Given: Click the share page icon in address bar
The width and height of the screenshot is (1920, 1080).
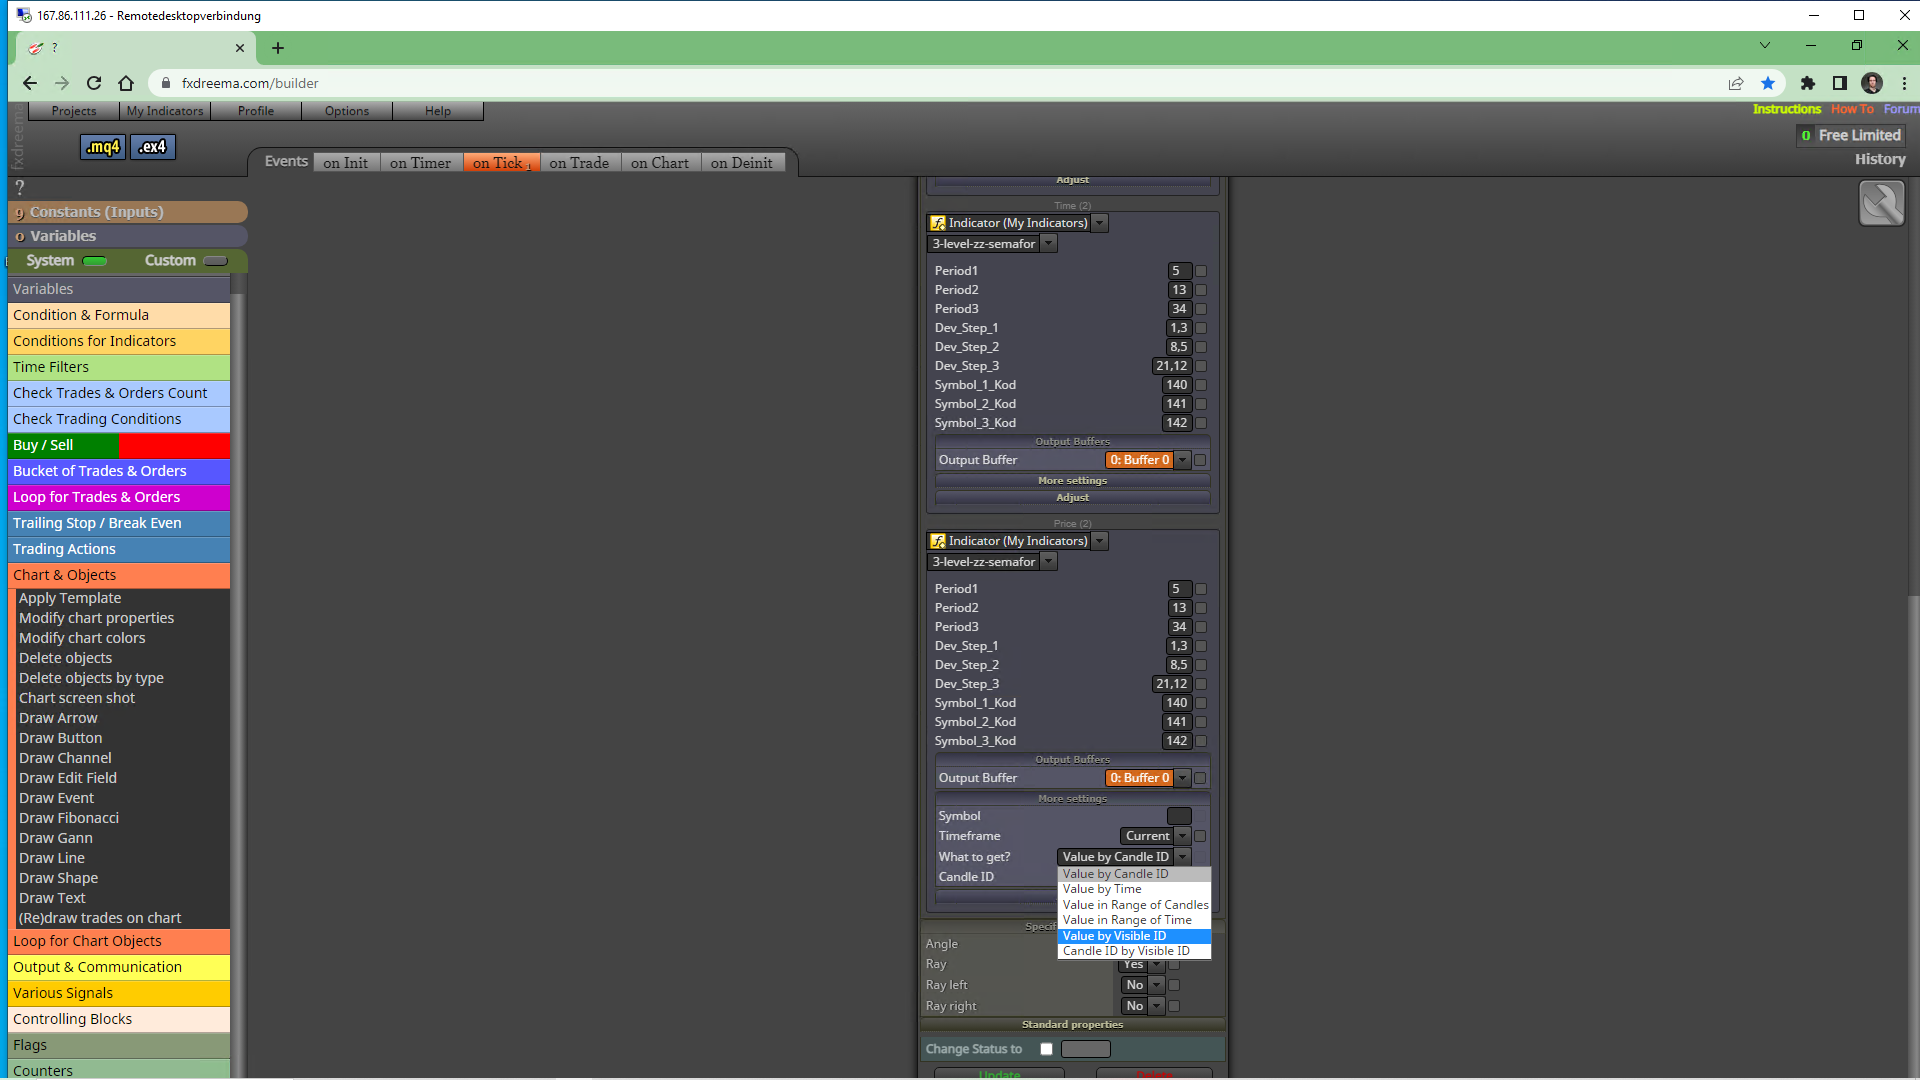Looking at the screenshot, I should (x=1736, y=83).
